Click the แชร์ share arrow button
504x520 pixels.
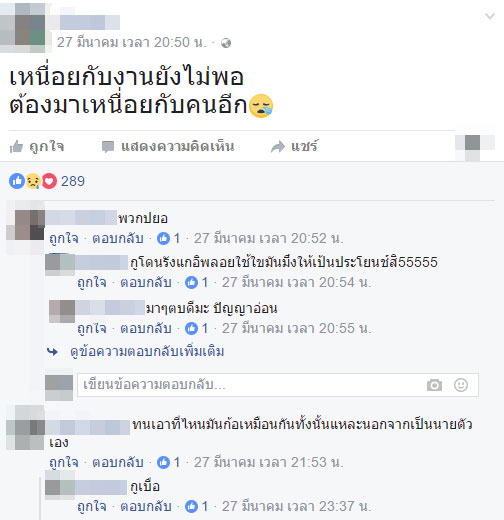[x=295, y=147]
